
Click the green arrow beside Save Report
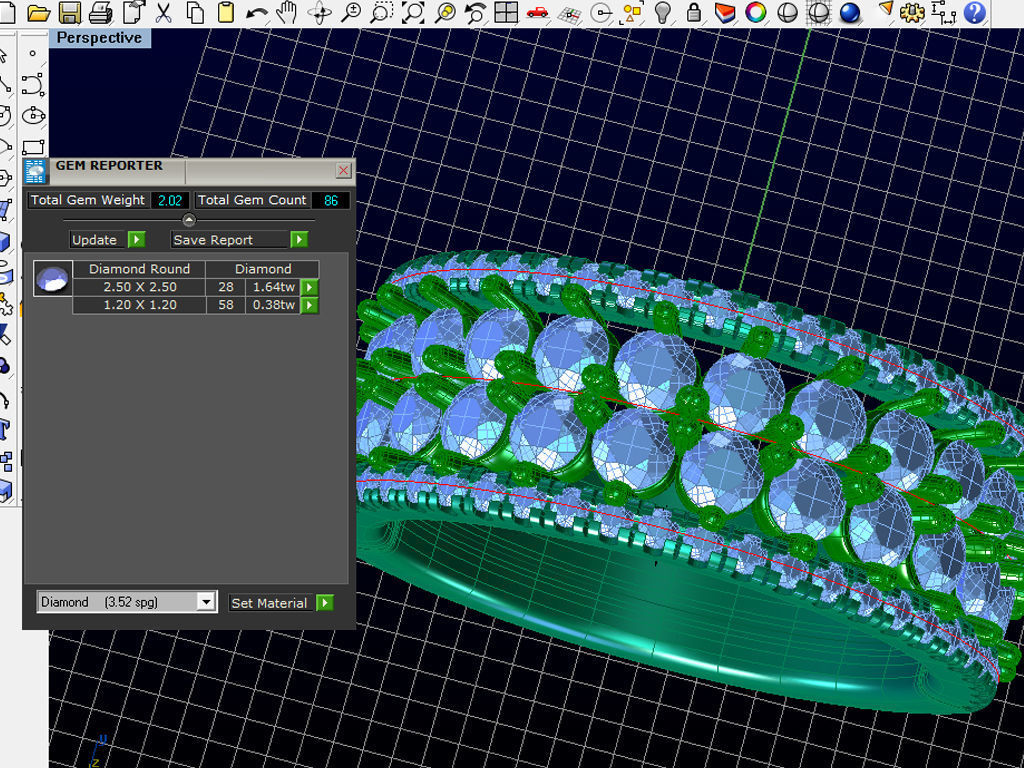299,240
